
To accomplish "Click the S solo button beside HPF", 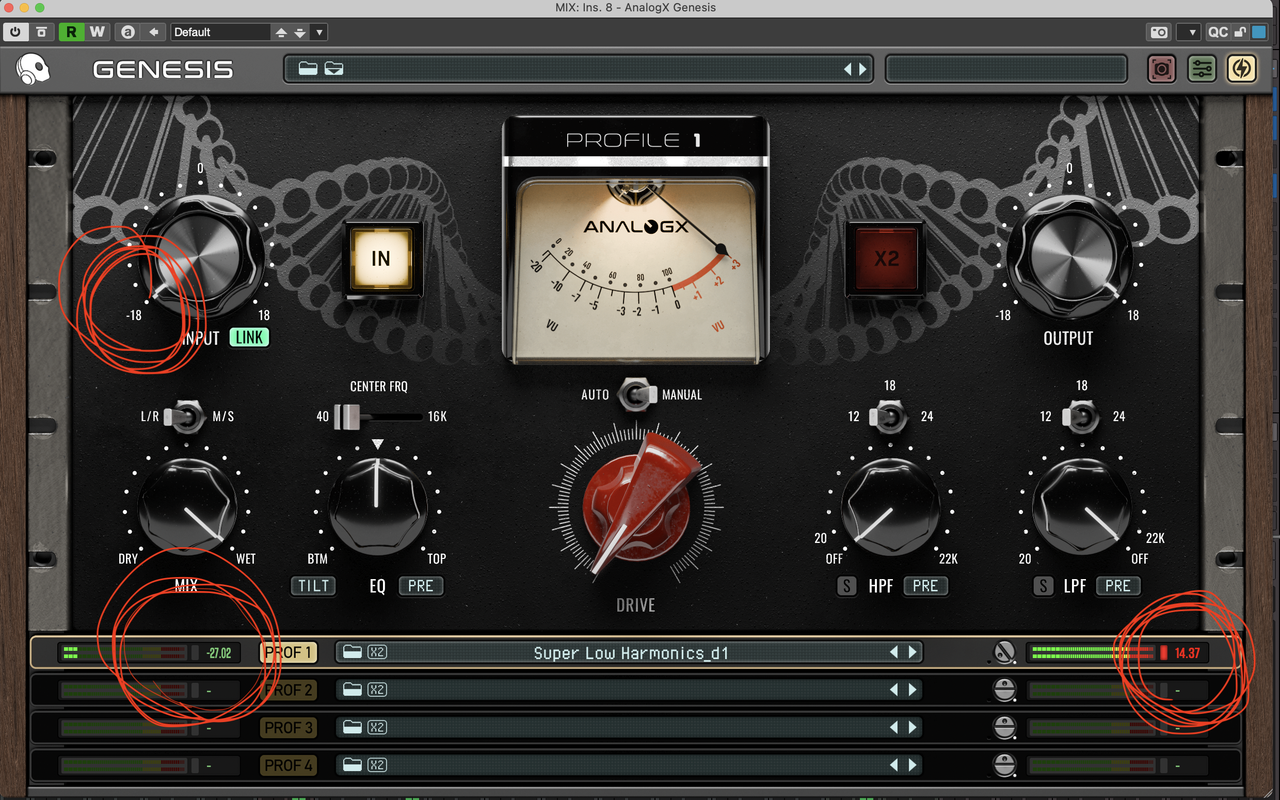I will tap(847, 586).
